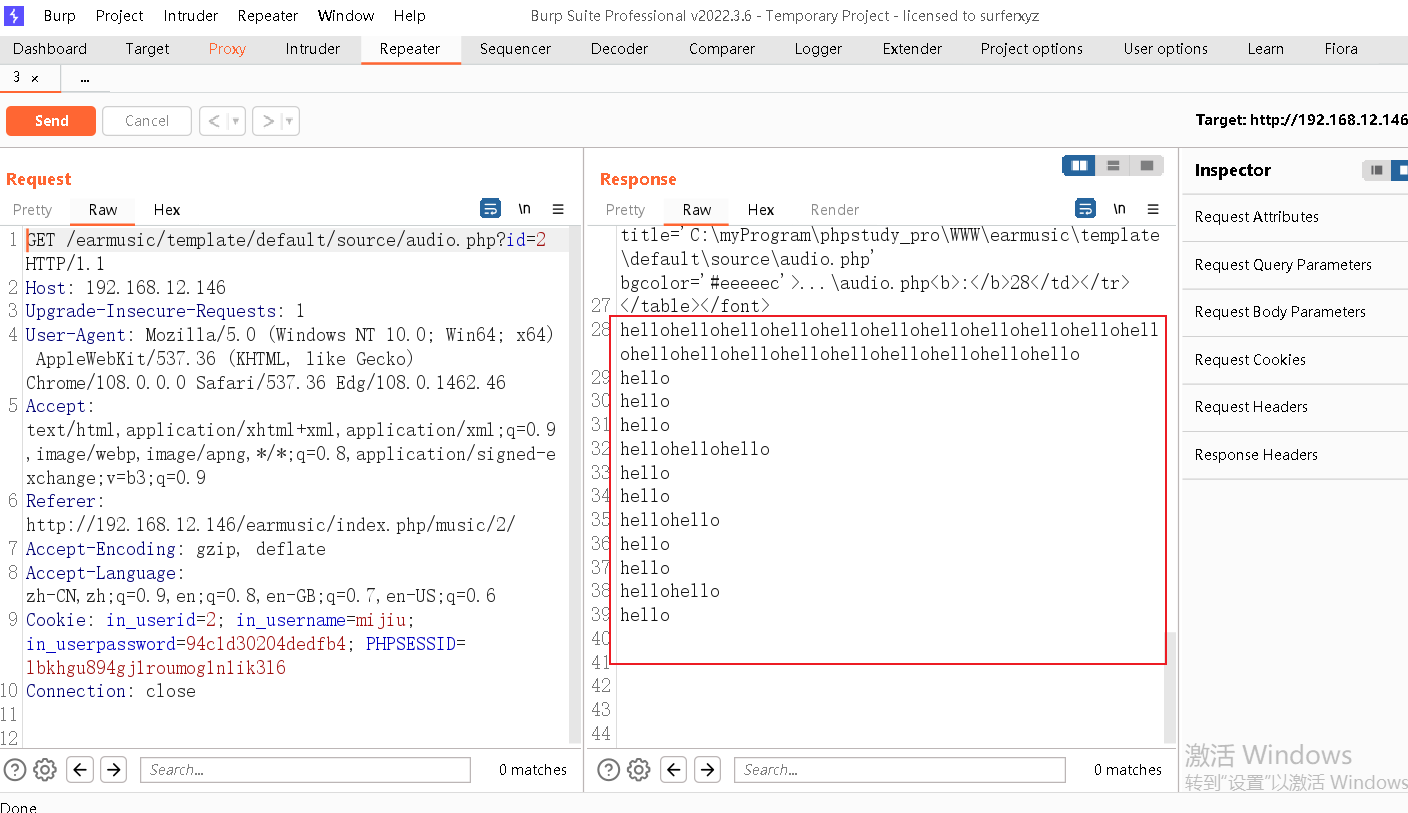
Task: Switch to the Intruder tool tab
Action: click(x=313, y=49)
